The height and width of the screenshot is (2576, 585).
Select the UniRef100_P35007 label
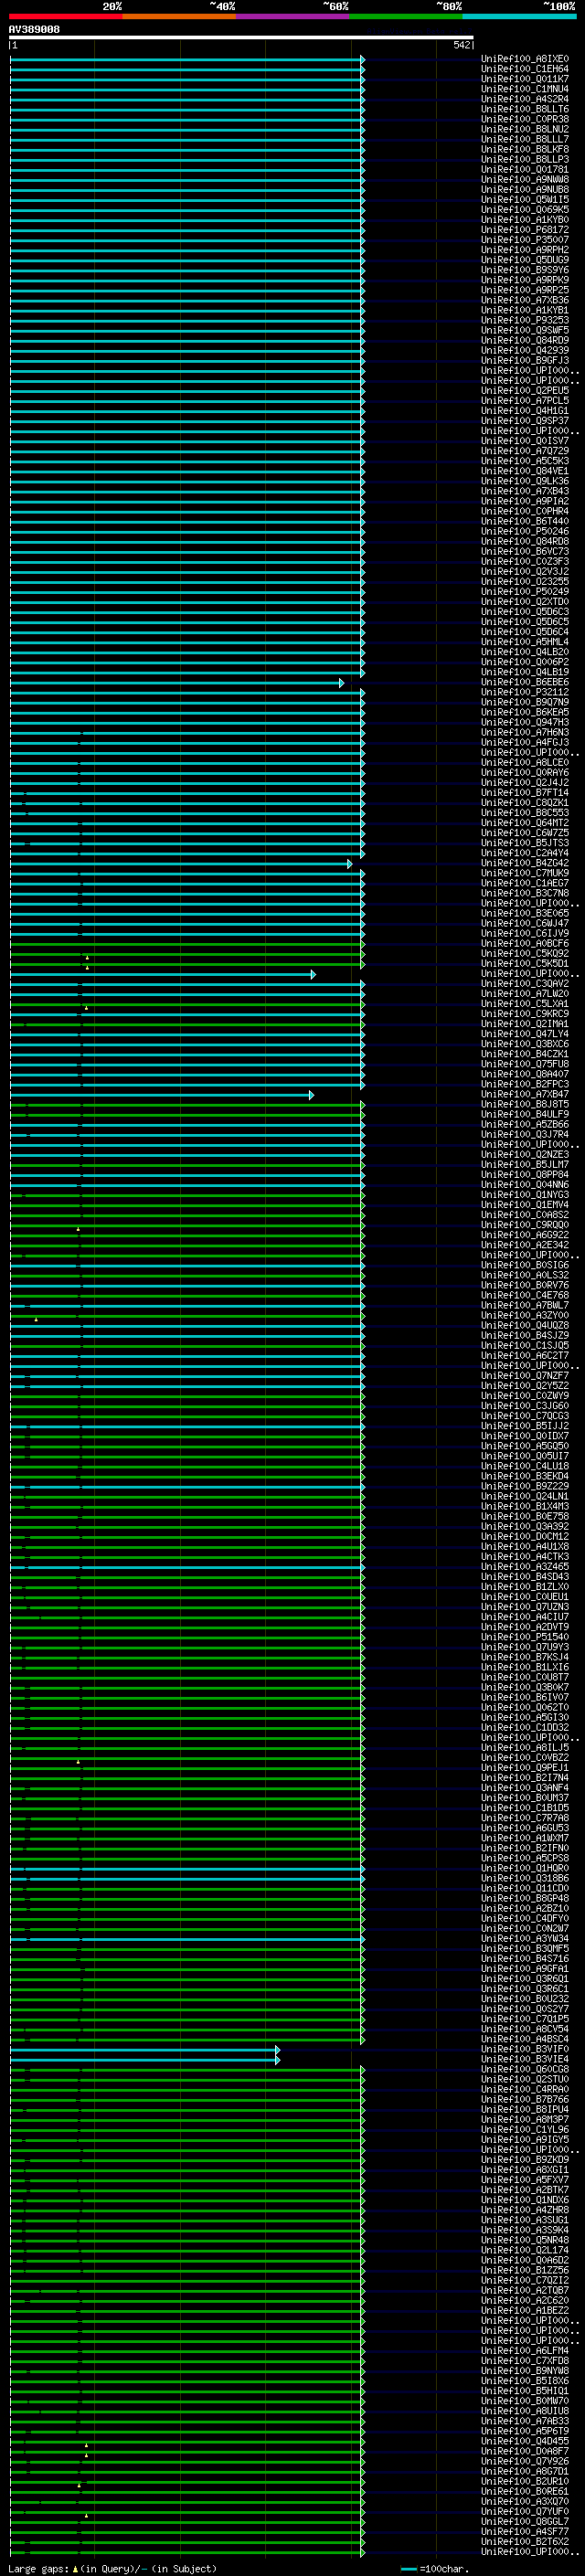[525, 240]
